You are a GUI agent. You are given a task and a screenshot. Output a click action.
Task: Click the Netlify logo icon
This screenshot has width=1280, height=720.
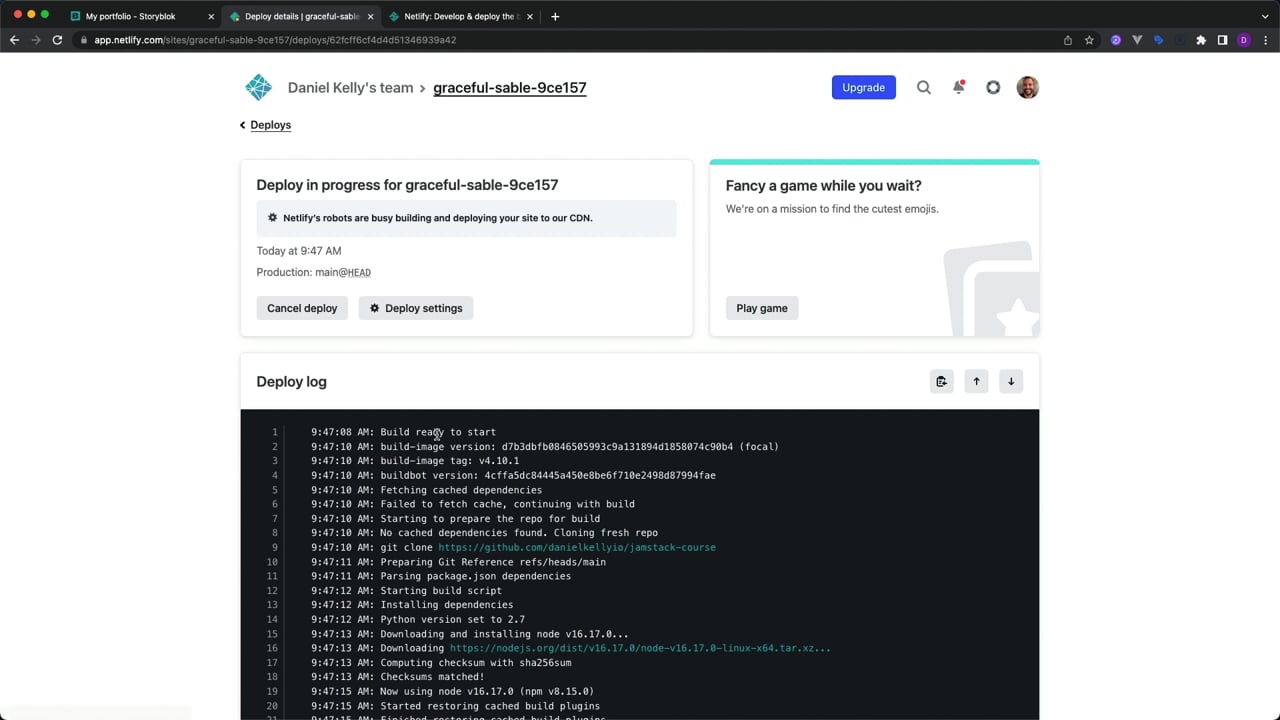[258, 87]
